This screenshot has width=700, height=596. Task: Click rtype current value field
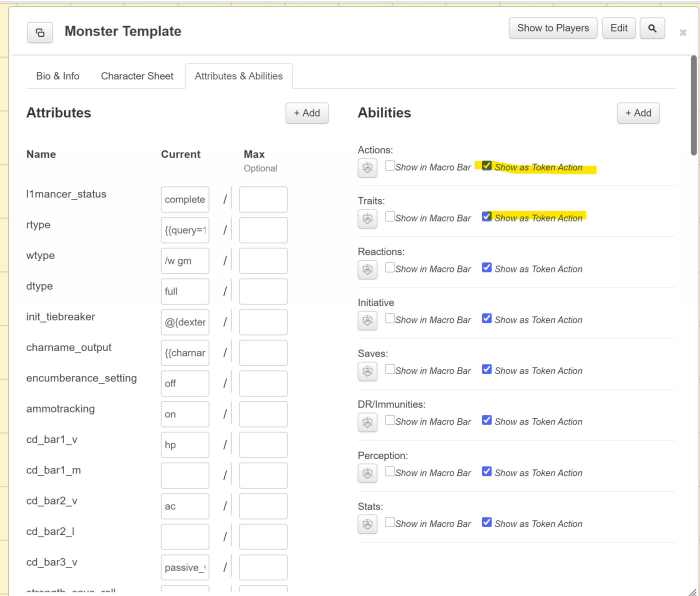coord(185,230)
